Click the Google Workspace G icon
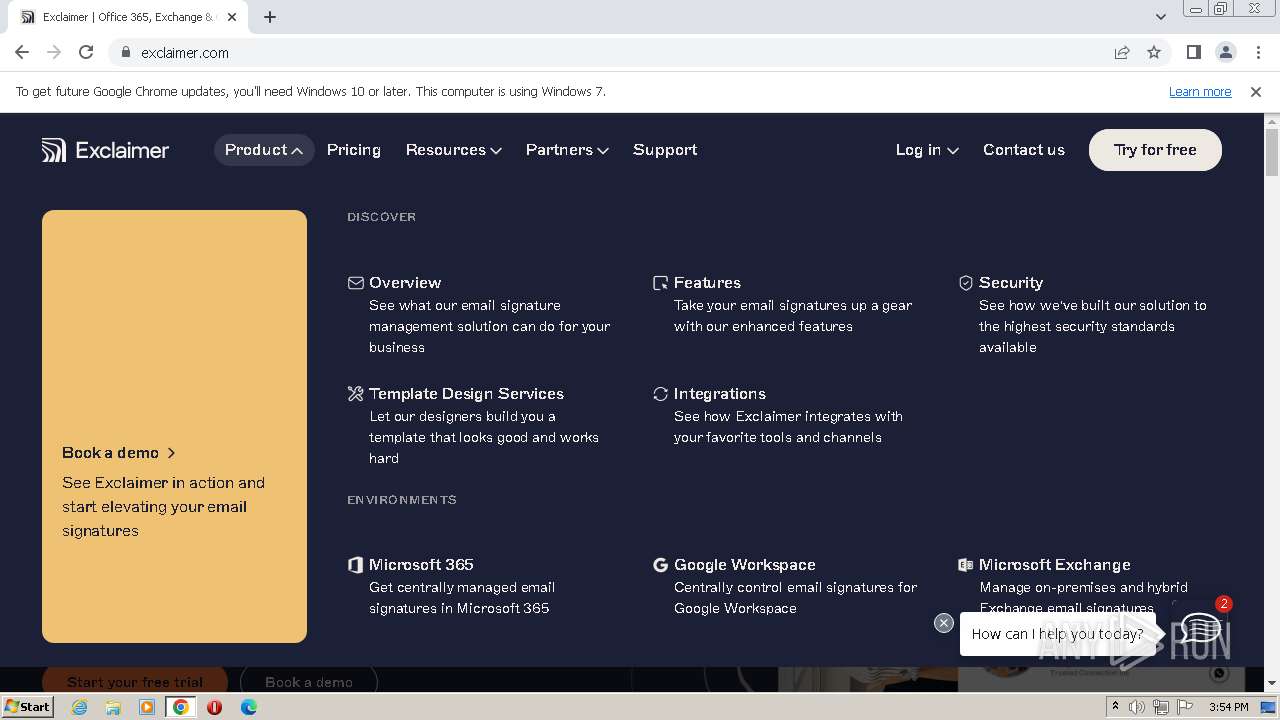The width and height of the screenshot is (1280, 720). pos(660,565)
